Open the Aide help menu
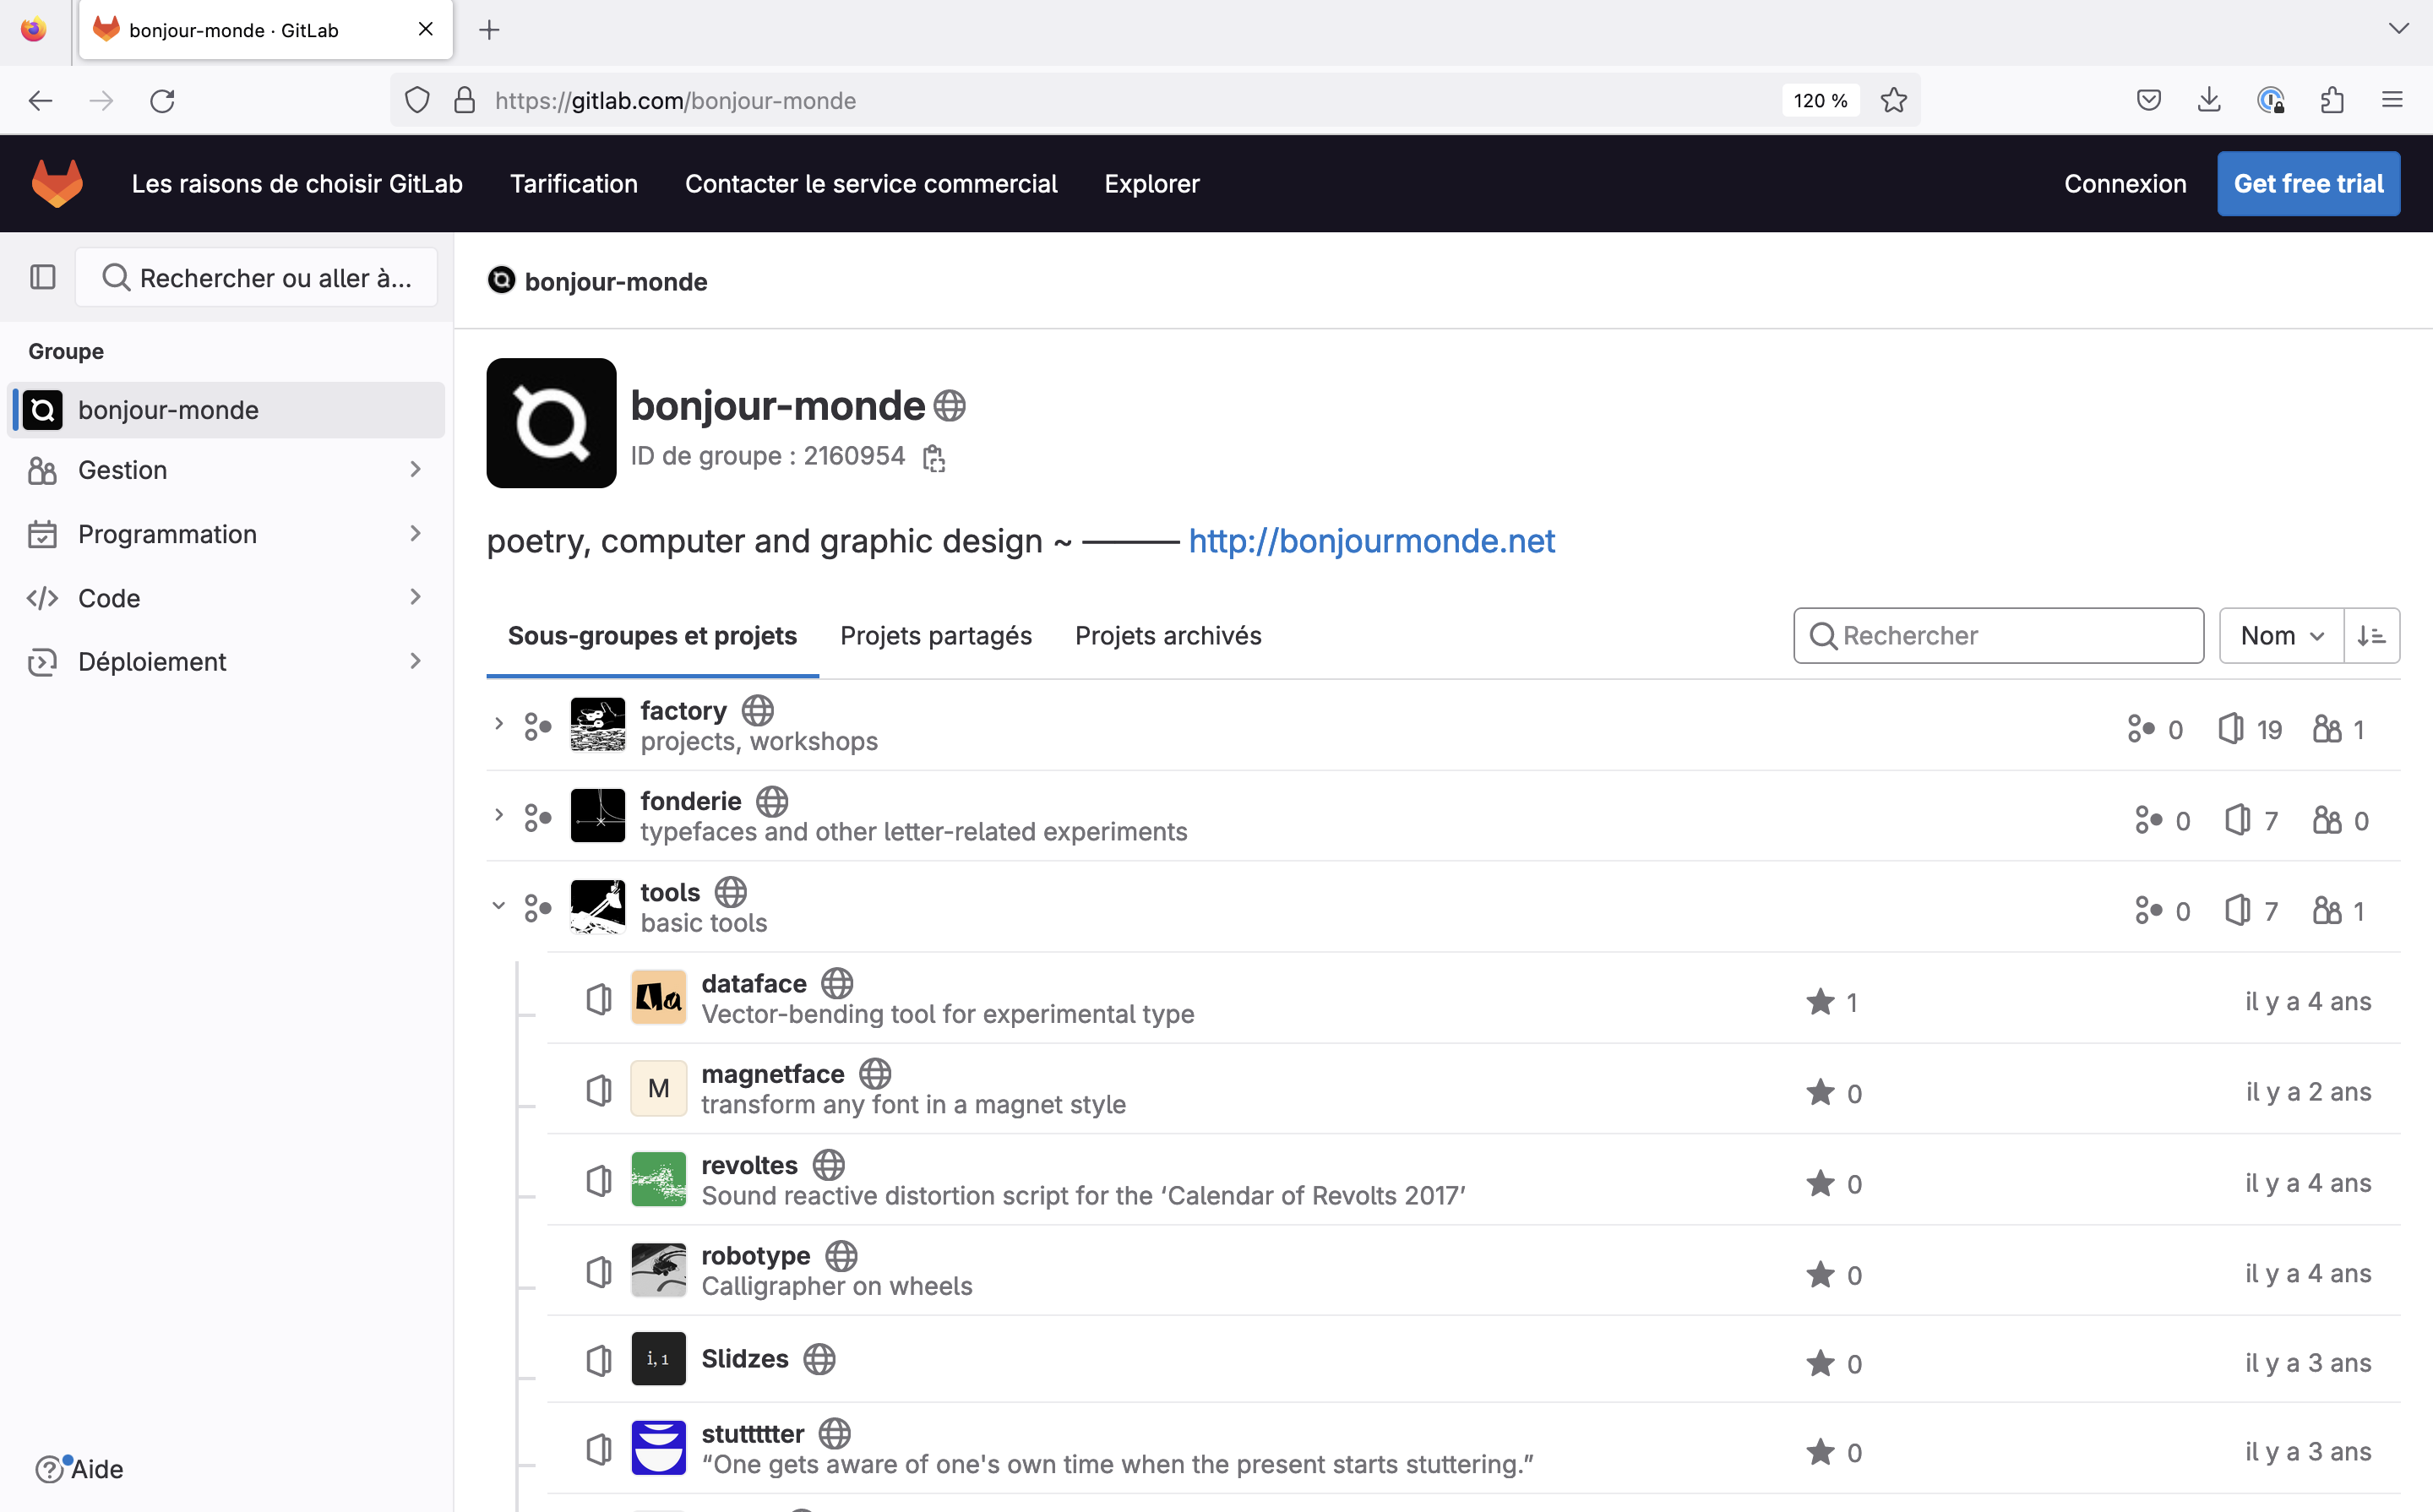This screenshot has height=1512, width=2433. pyautogui.click(x=80, y=1469)
